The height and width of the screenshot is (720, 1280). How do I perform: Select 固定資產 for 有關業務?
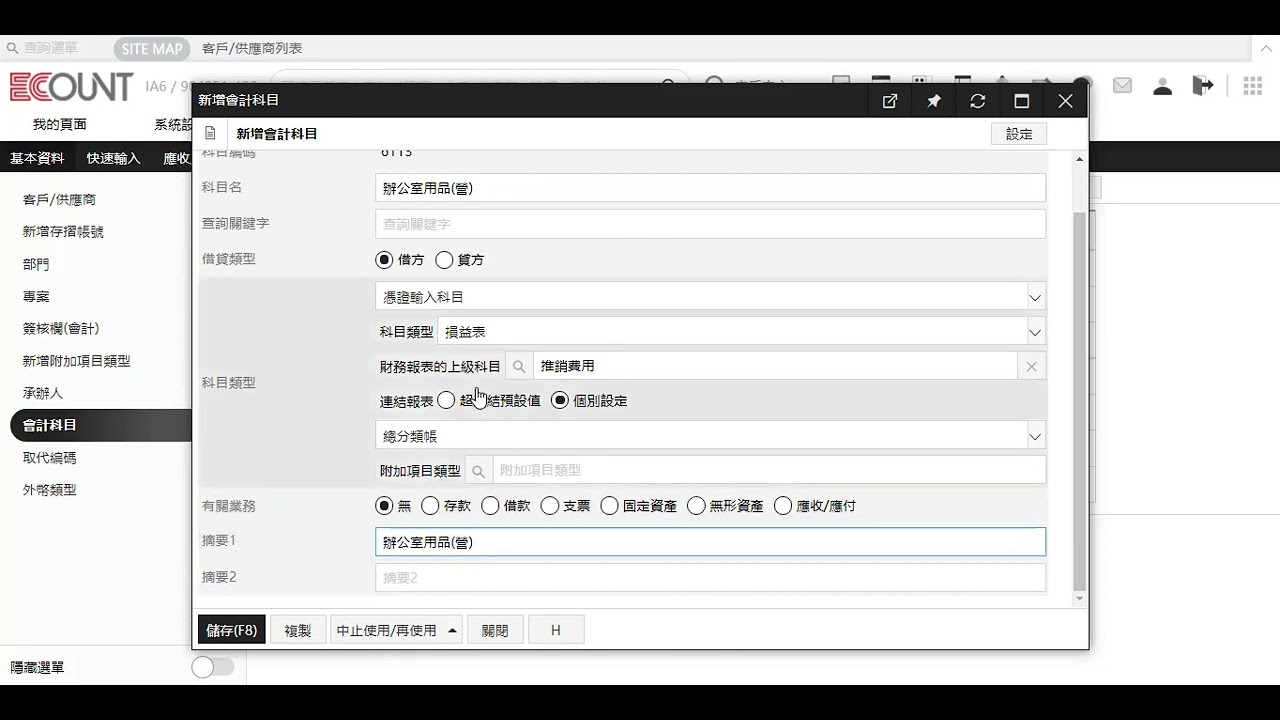[609, 506]
